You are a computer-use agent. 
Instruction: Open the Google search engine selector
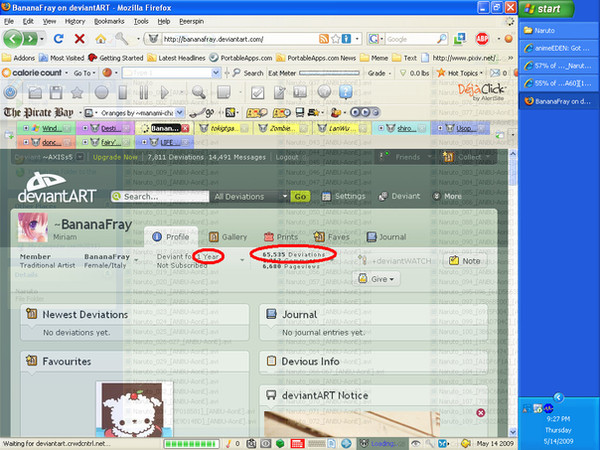(x=375, y=39)
